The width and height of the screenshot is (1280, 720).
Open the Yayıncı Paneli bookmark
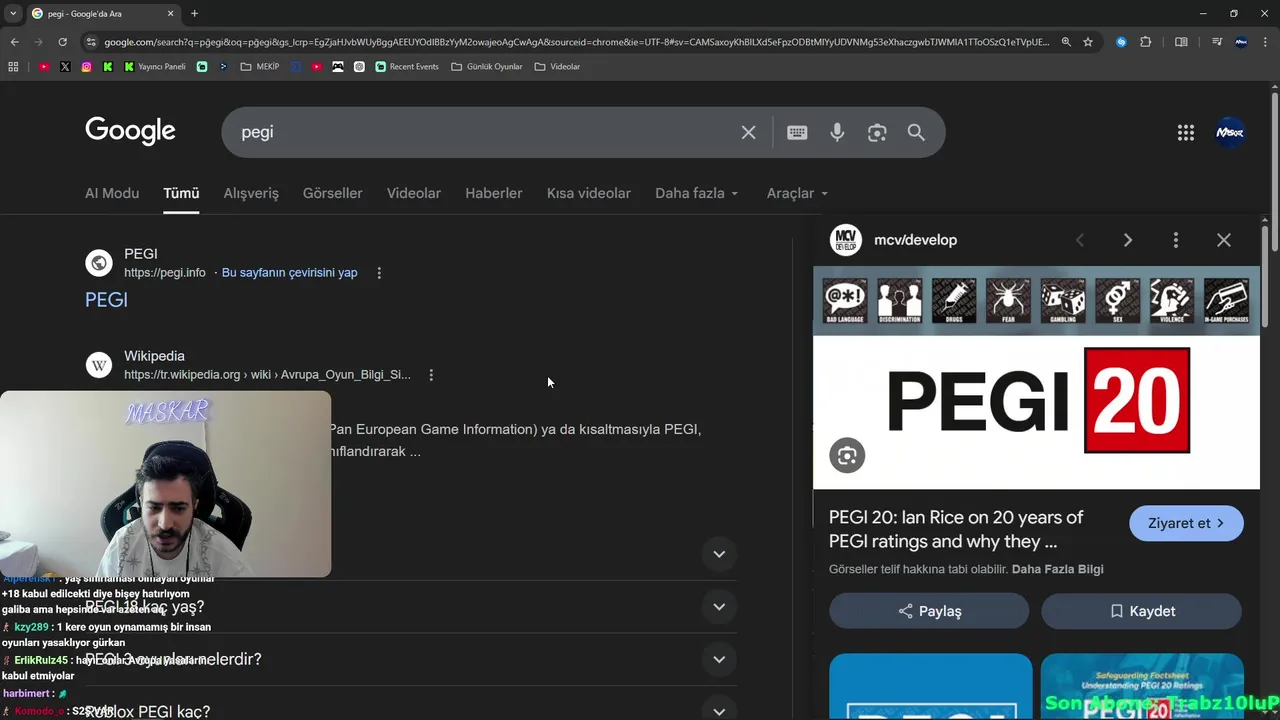(x=155, y=67)
